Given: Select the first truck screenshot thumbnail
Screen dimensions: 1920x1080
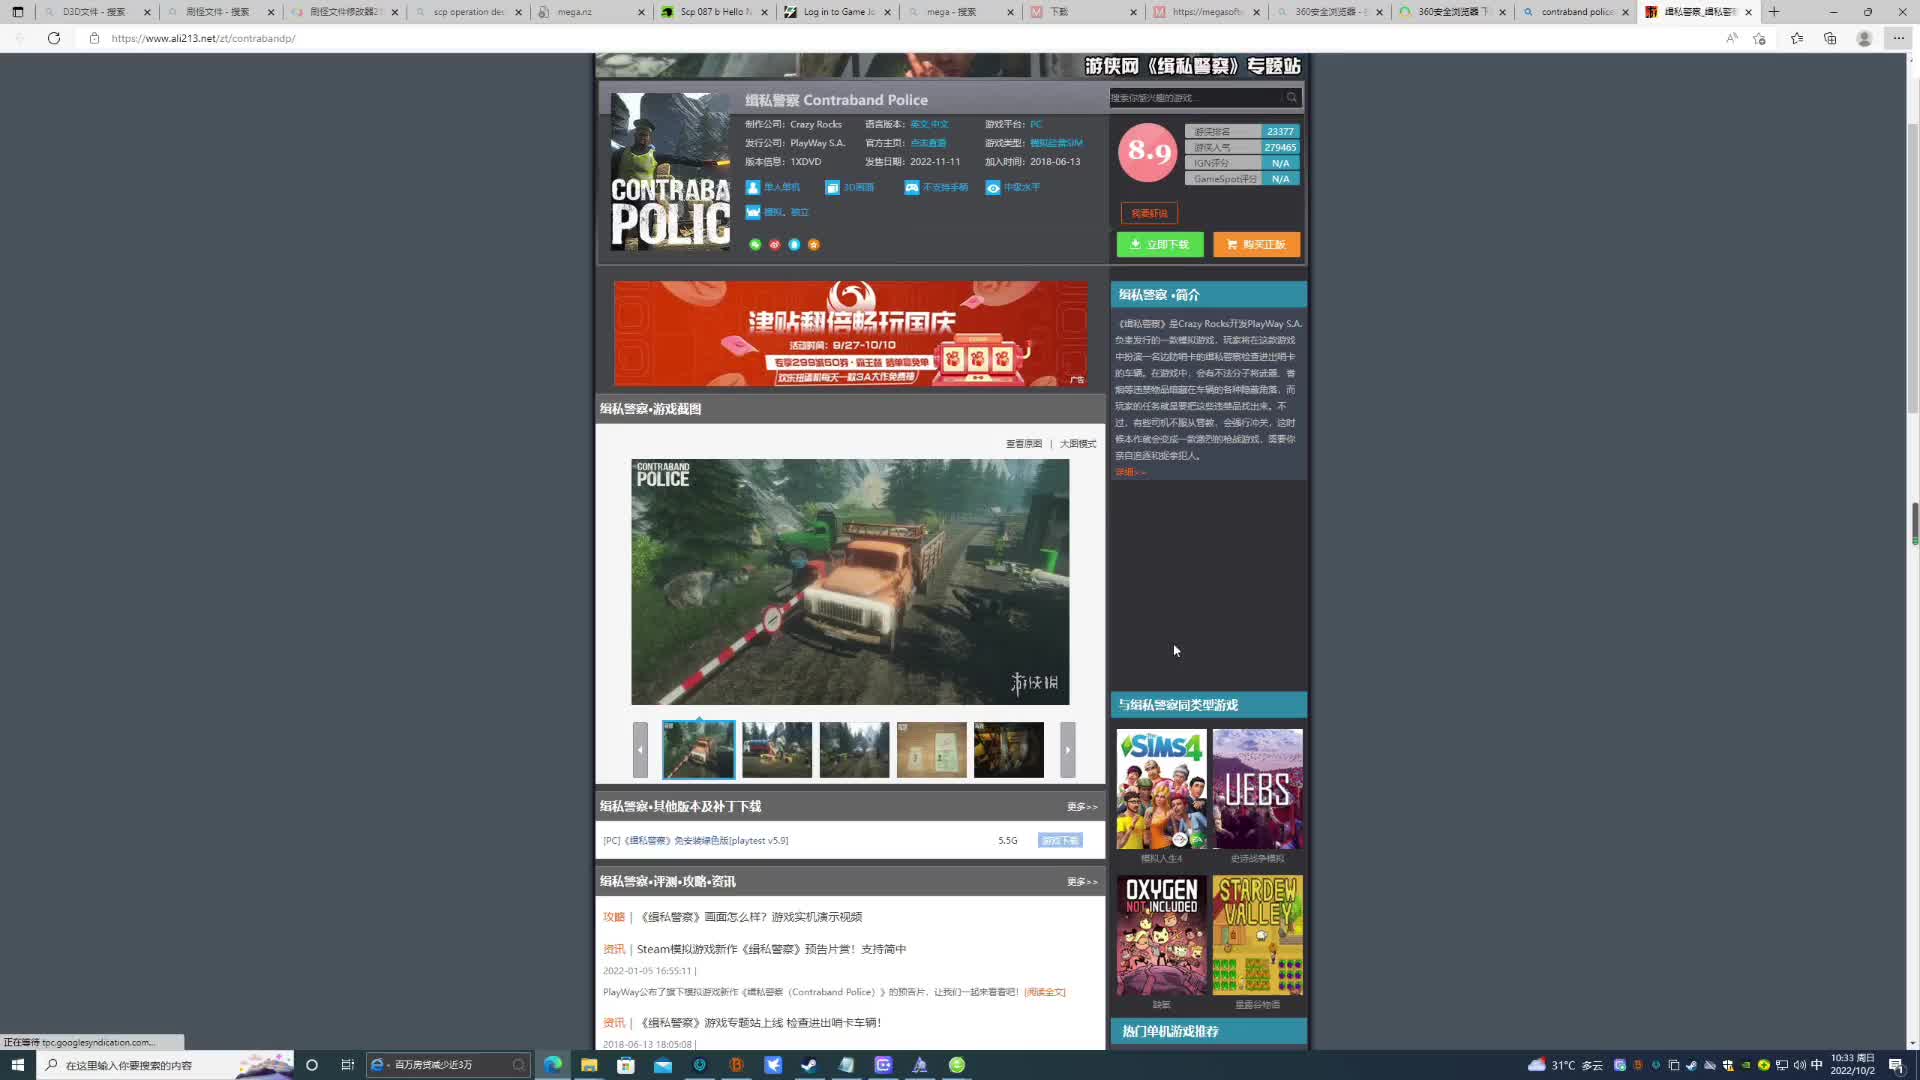Looking at the screenshot, I should tap(699, 750).
